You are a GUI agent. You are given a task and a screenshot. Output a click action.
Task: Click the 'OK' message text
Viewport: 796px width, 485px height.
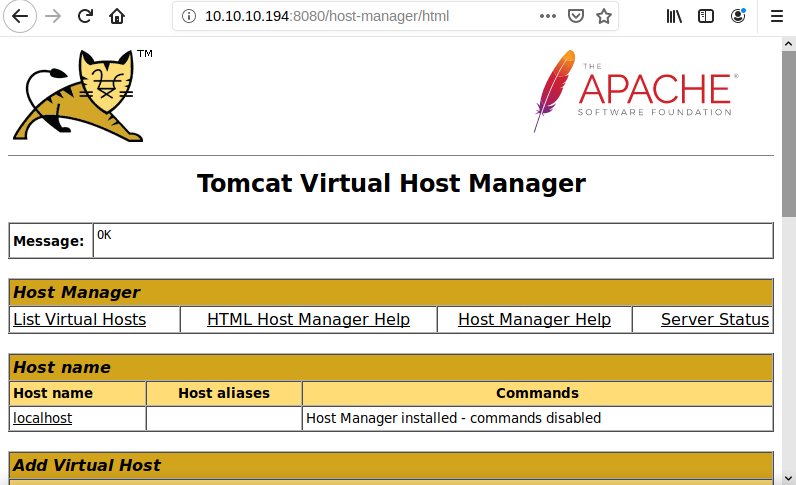104,235
